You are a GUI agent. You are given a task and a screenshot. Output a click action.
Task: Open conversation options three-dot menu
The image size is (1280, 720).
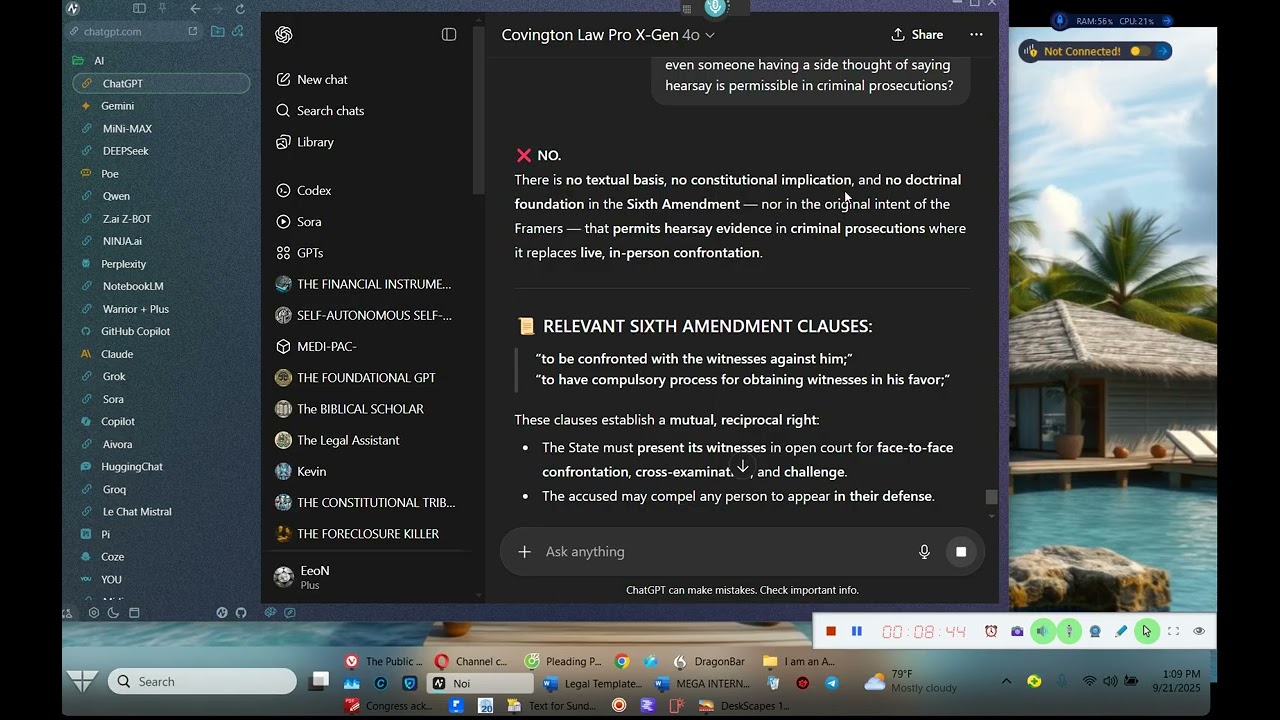(x=976, y=35)
